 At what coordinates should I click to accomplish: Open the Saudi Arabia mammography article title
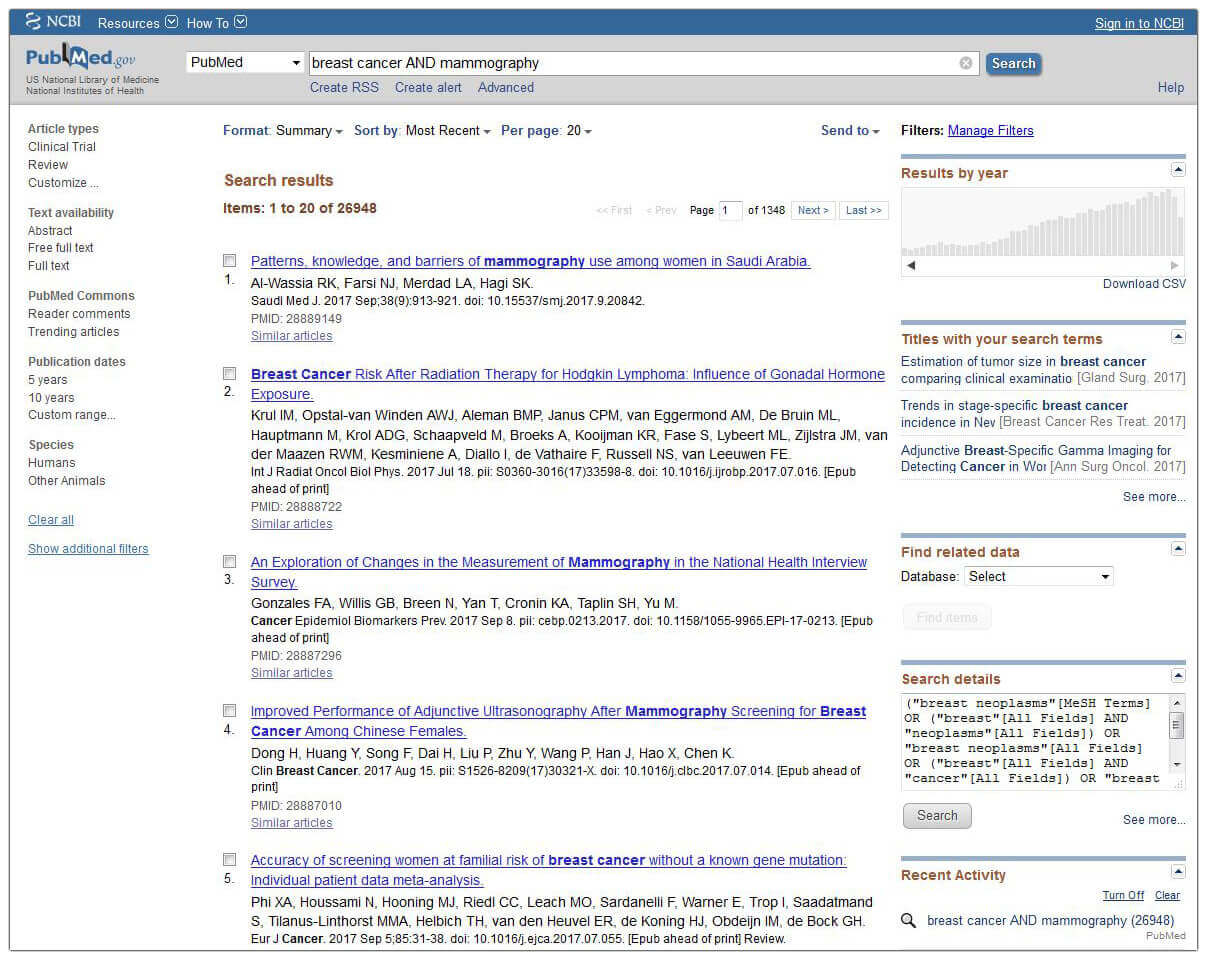[x=530, y=261]
